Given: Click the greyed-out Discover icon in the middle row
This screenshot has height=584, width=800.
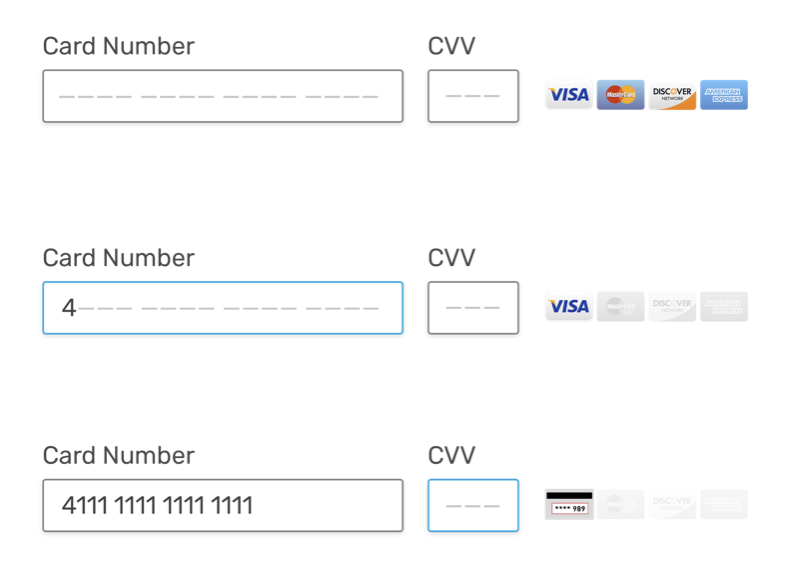Looking at the screenshot, I should click(672, 307).
